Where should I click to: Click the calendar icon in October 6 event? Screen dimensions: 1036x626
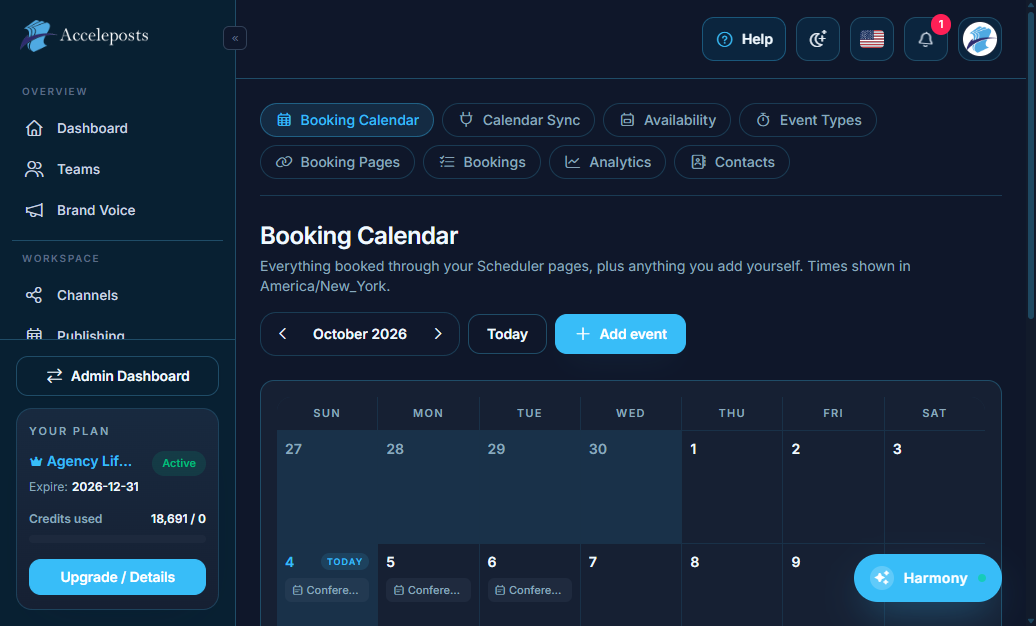point(500,590)
